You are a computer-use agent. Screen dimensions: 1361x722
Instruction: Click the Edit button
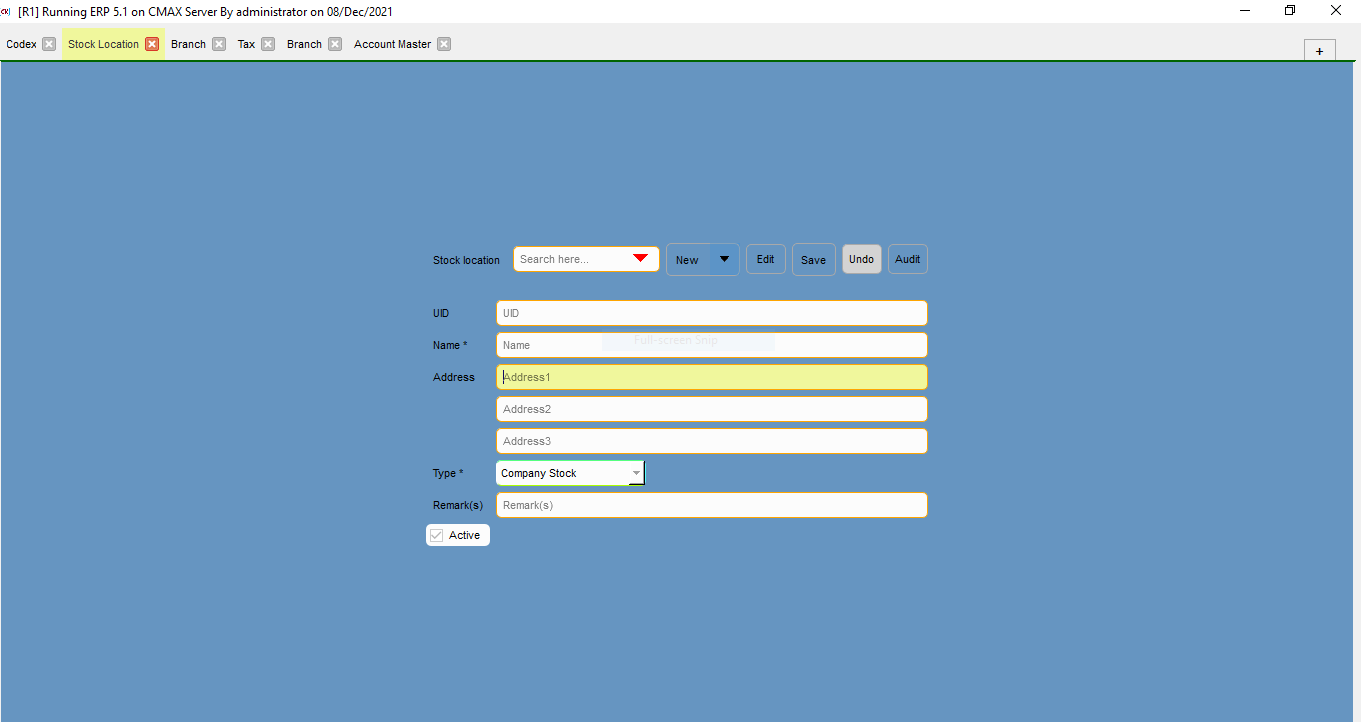(765, 259)
